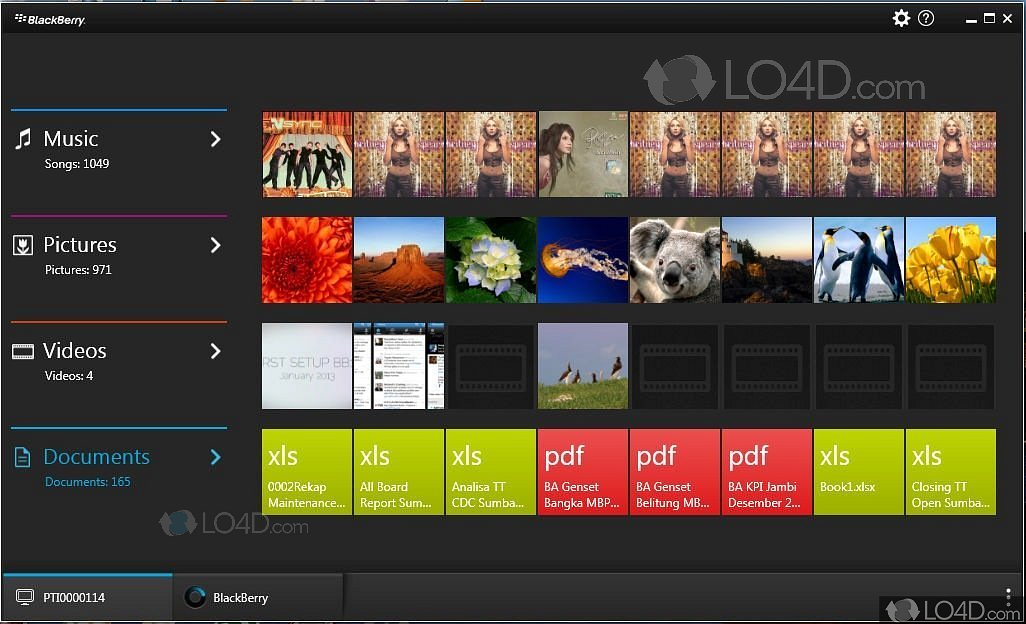Open the lighthouse coast picture
Viewport: 1026px width, 624px height.
(x=767, y=260)
